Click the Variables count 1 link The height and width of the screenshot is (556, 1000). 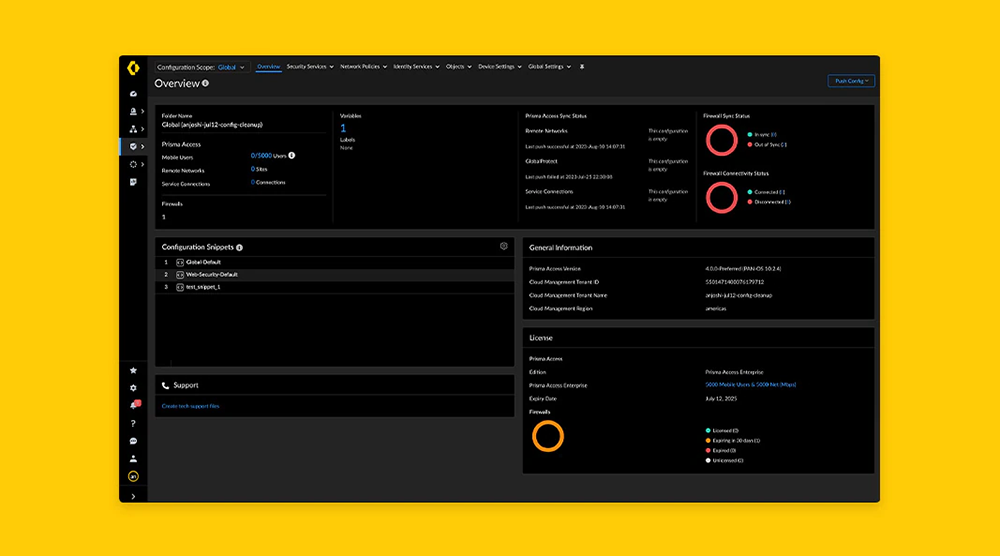(x=343, y=128)
